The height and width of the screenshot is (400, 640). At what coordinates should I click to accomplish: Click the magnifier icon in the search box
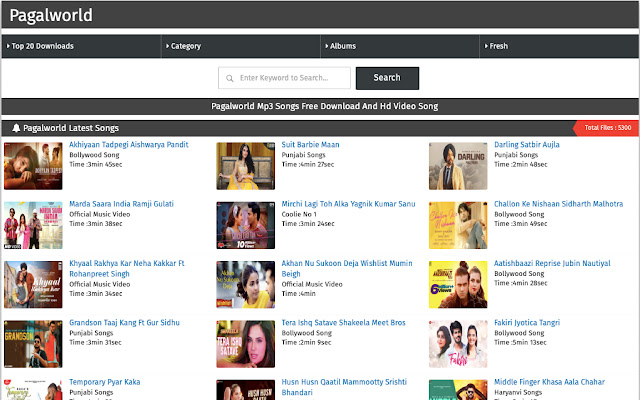pyautogui.click(x=230, y=78)
